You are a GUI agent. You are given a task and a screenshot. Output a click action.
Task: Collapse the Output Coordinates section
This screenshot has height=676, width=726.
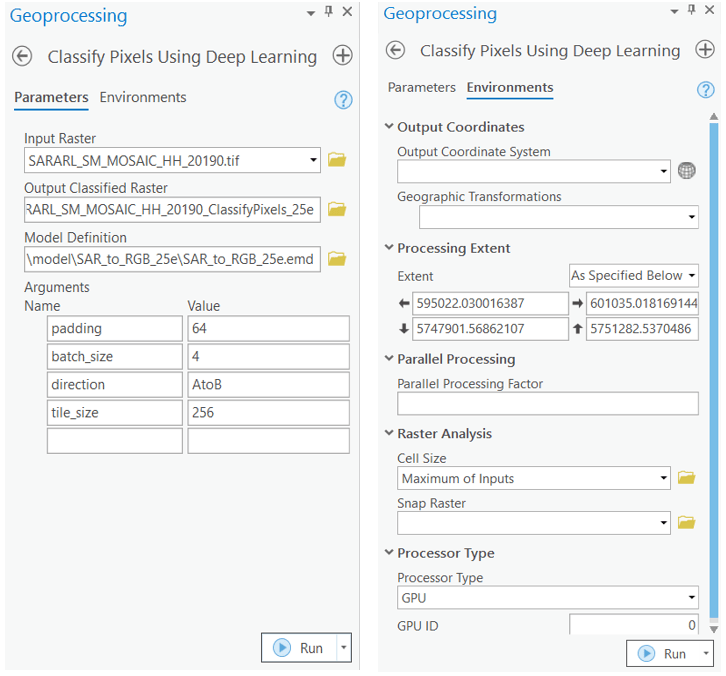389,127
